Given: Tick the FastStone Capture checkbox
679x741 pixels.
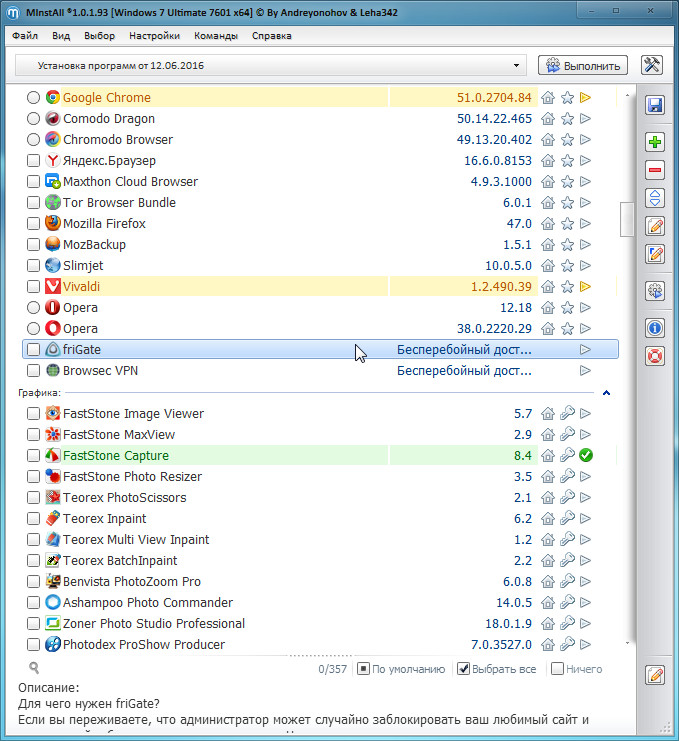Looking at the screenshot, I should click(33, 455).
